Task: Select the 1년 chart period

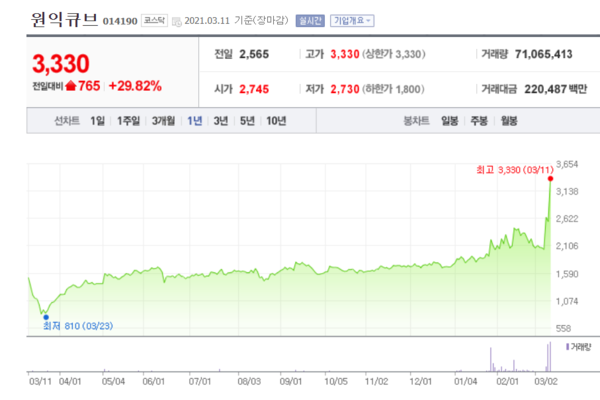Action: pos(195,121)
